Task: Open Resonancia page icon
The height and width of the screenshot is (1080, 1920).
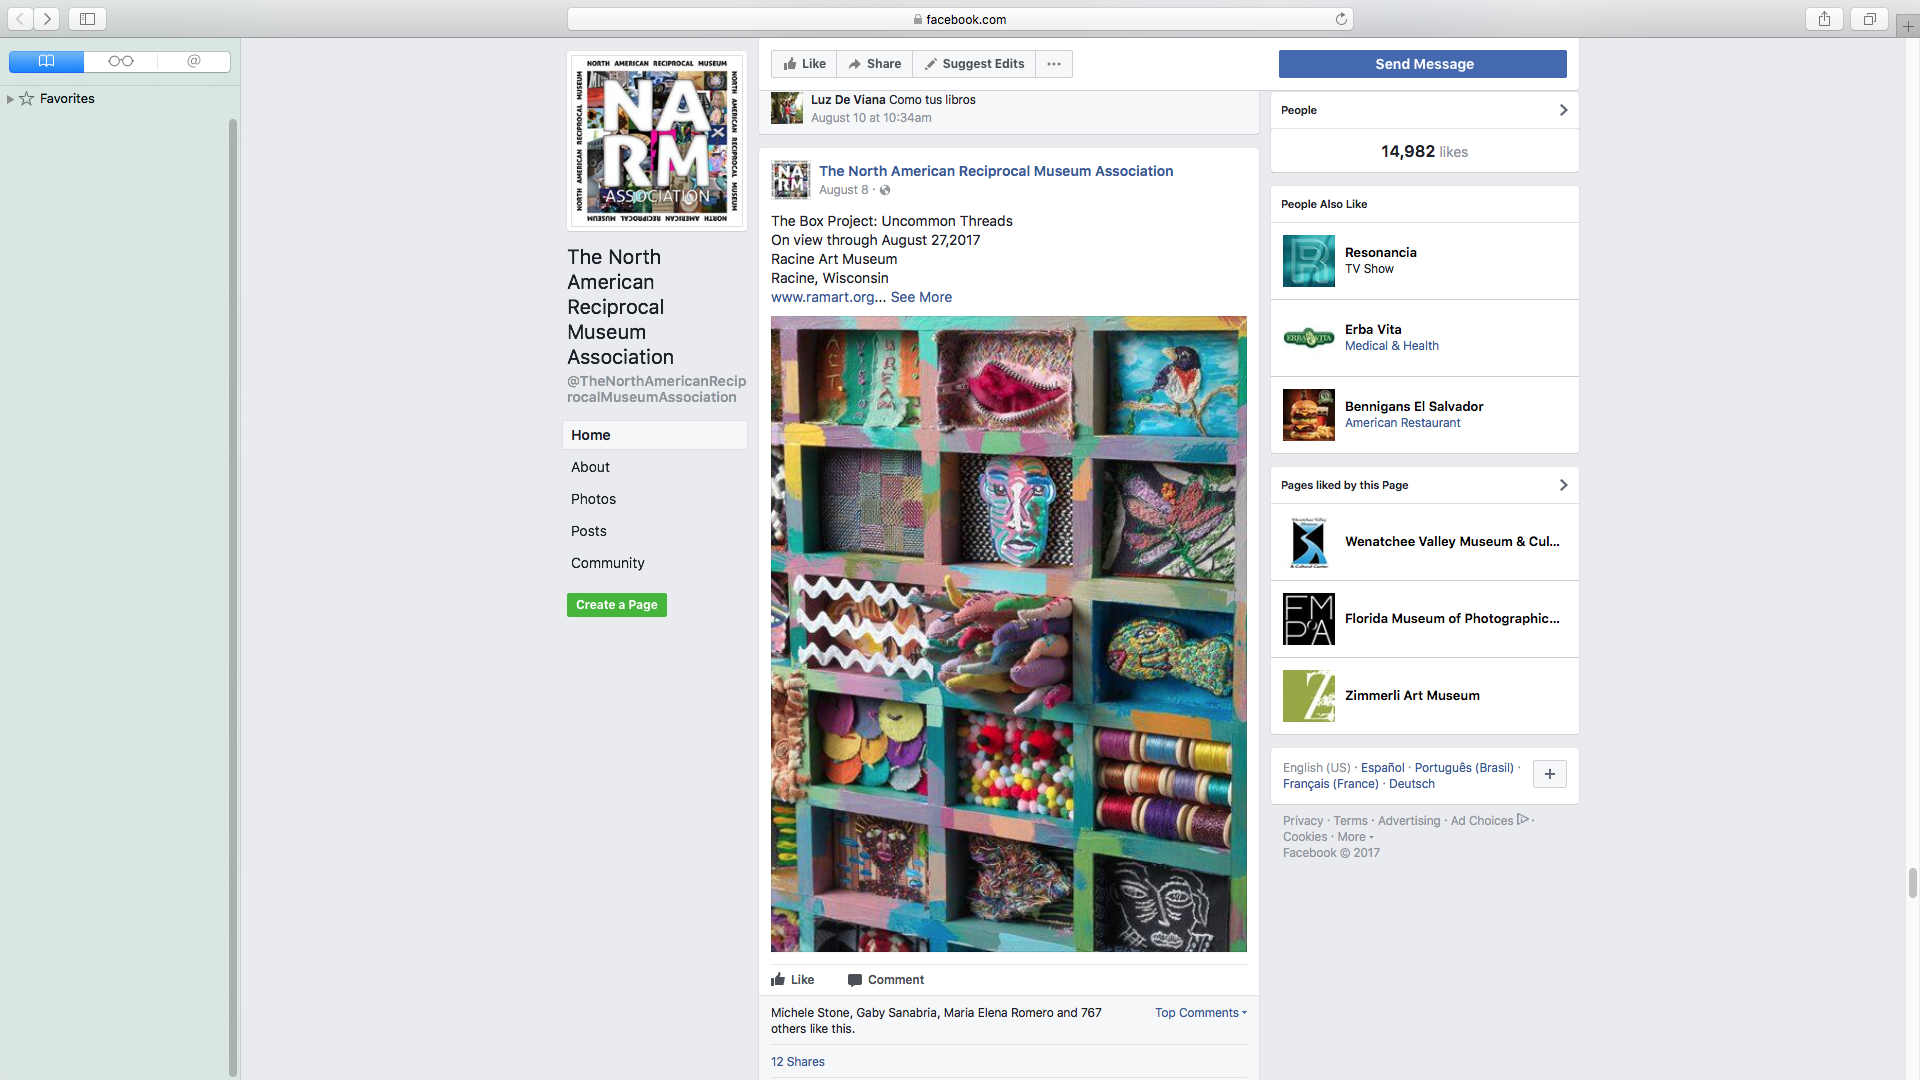Action: [1309, 261]
